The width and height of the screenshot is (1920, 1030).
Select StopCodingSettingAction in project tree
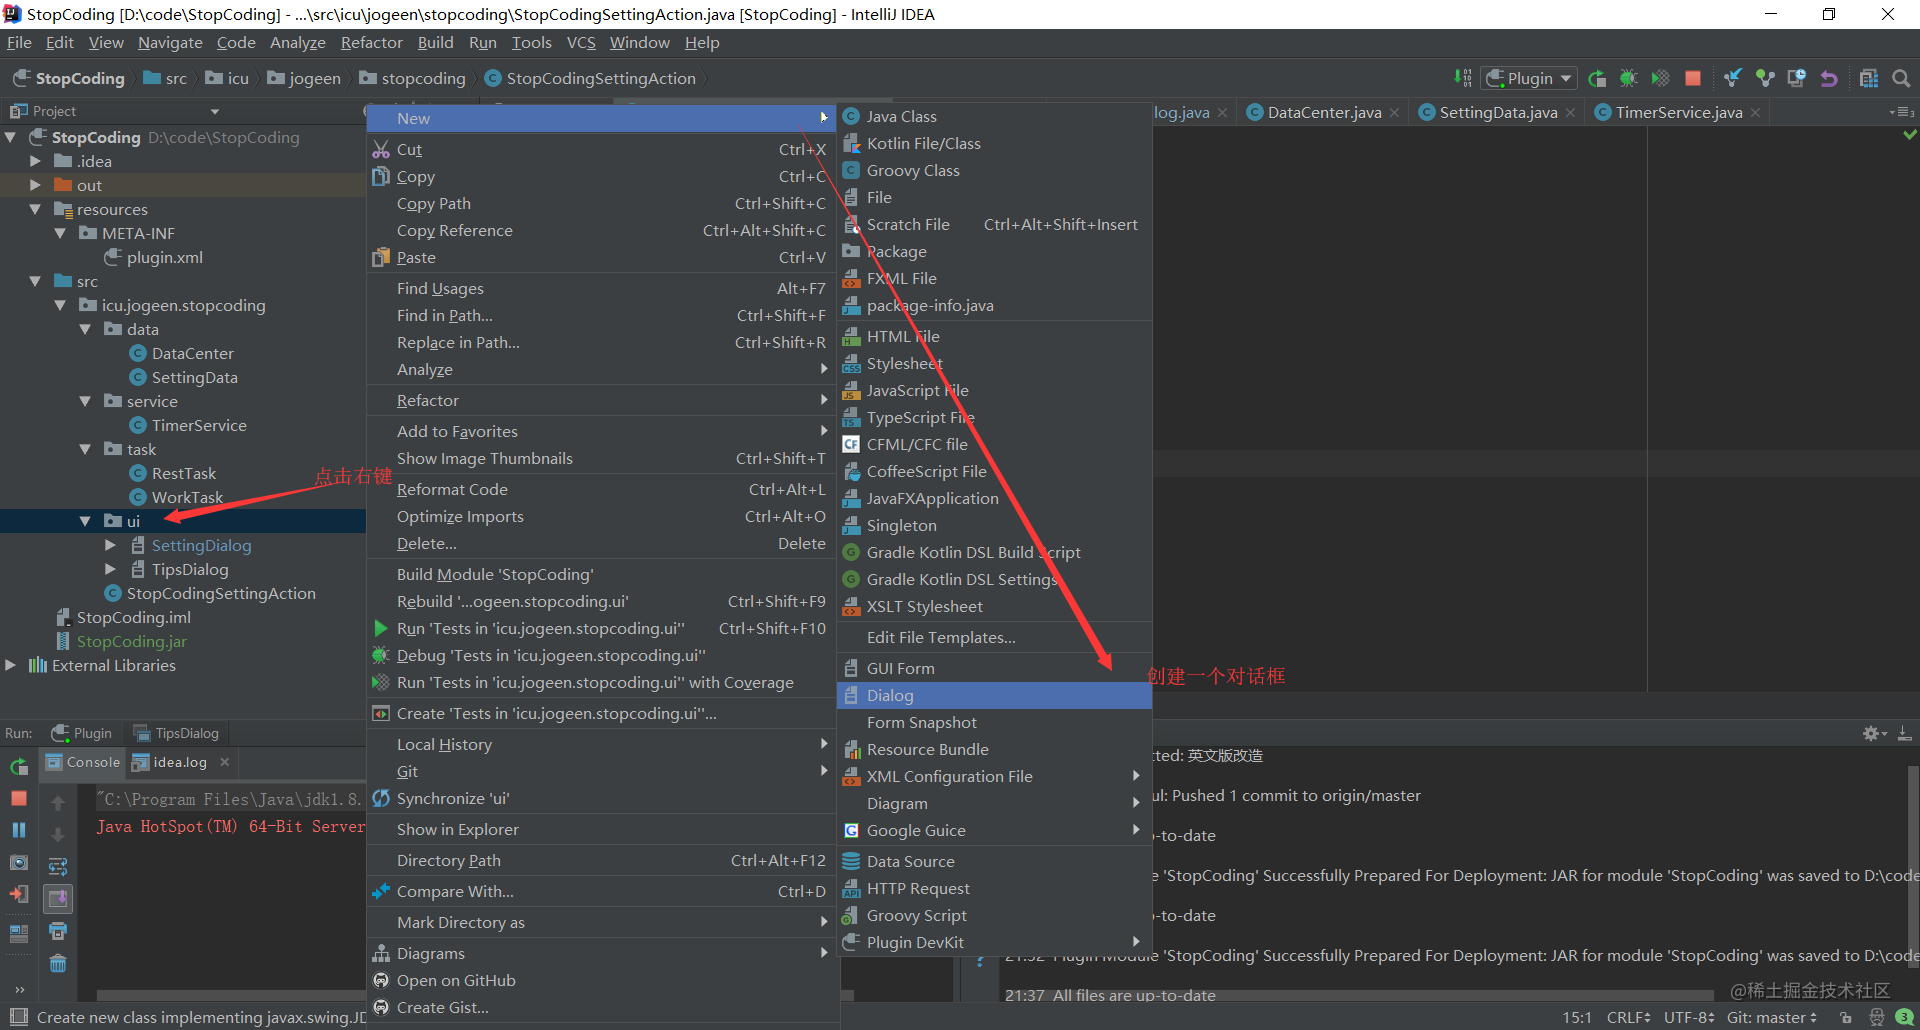[x=210, y=593]
